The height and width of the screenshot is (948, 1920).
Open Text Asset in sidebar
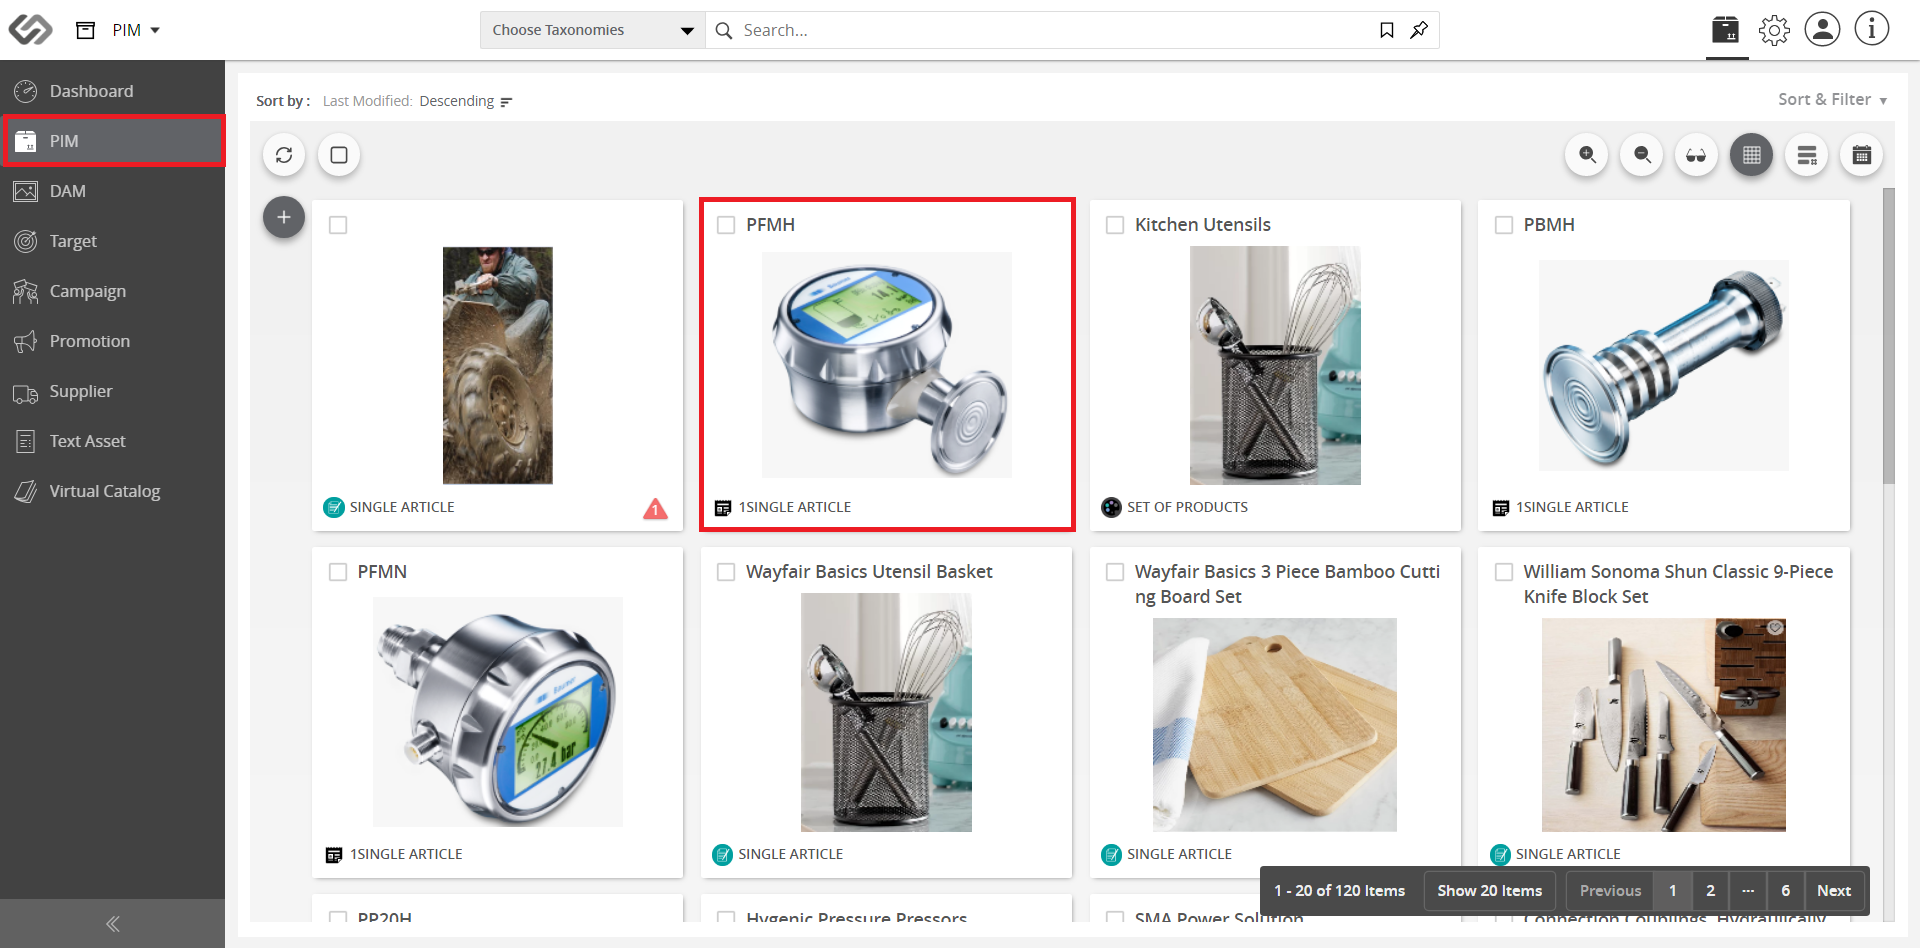(112, 441)
